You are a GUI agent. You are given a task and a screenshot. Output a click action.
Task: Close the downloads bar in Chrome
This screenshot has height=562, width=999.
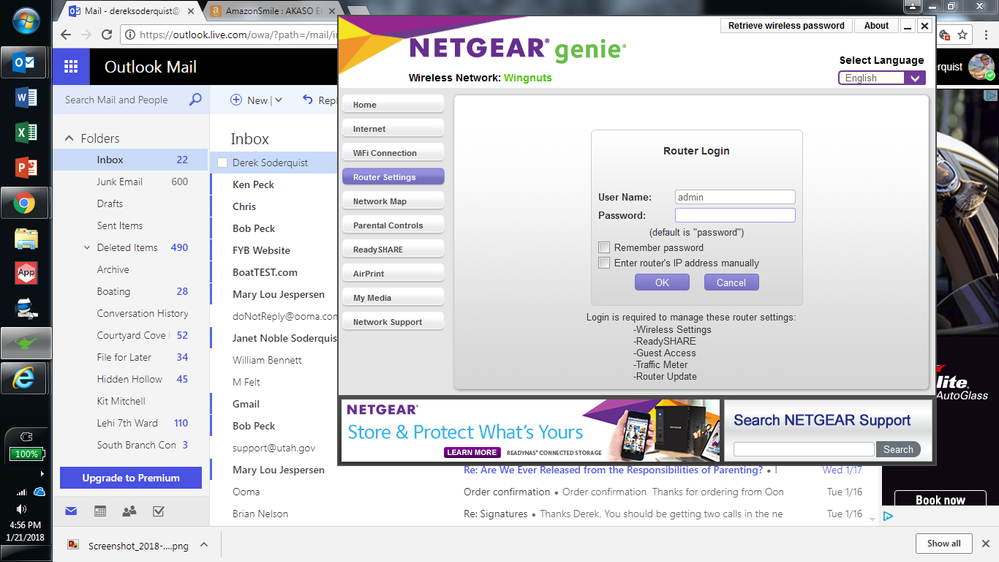[x=986, y=544]
